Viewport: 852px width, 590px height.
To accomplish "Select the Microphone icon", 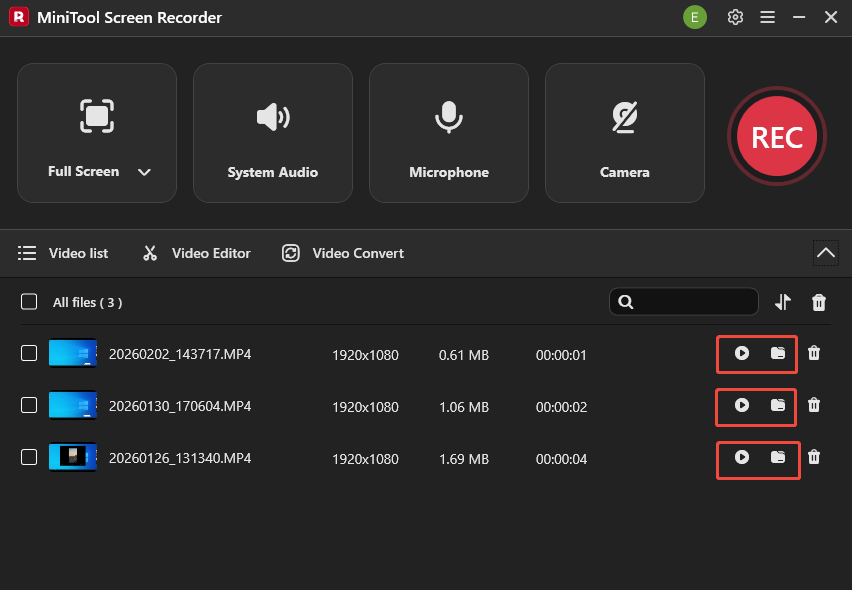I will coord(448,116).
